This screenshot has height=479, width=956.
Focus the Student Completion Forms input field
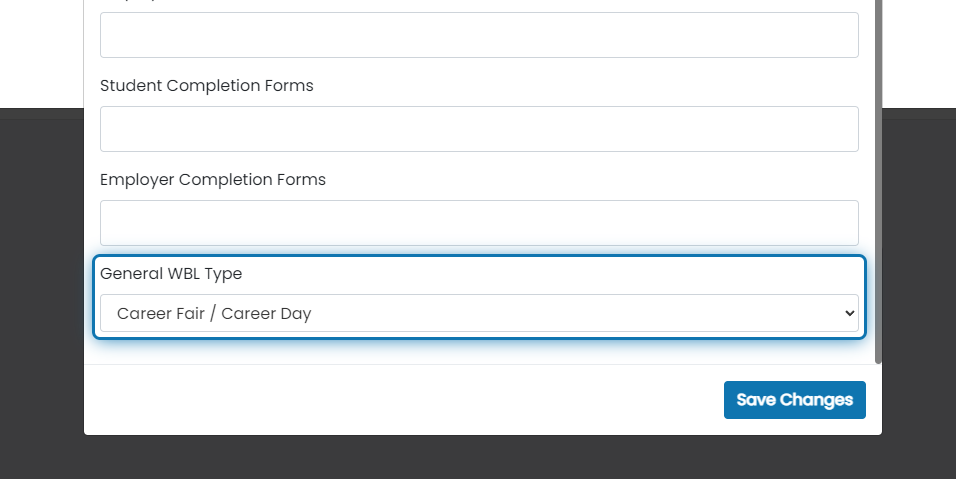479,129
